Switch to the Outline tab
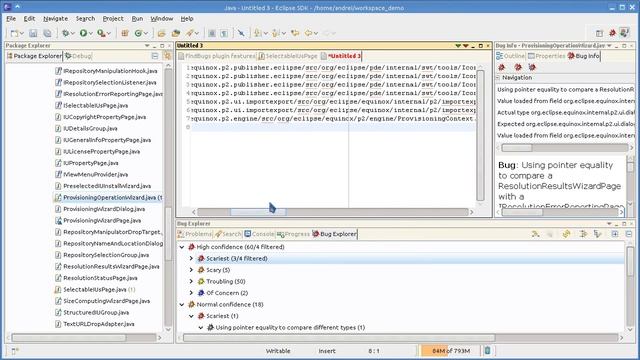The image size is (640, 360). click(x=510, y=56)
